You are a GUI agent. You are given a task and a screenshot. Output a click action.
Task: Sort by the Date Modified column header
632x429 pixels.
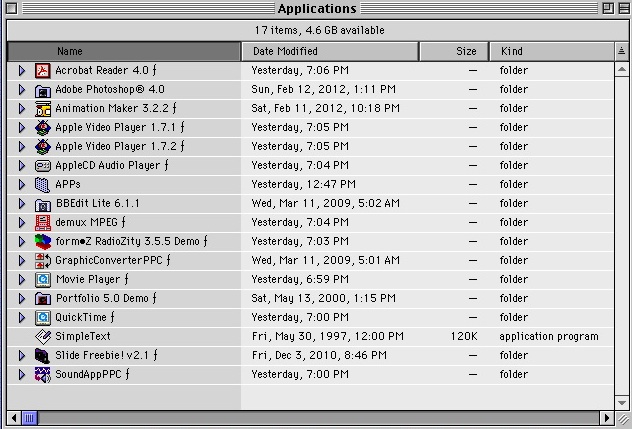pyautogui.click(x=330, y=51)
